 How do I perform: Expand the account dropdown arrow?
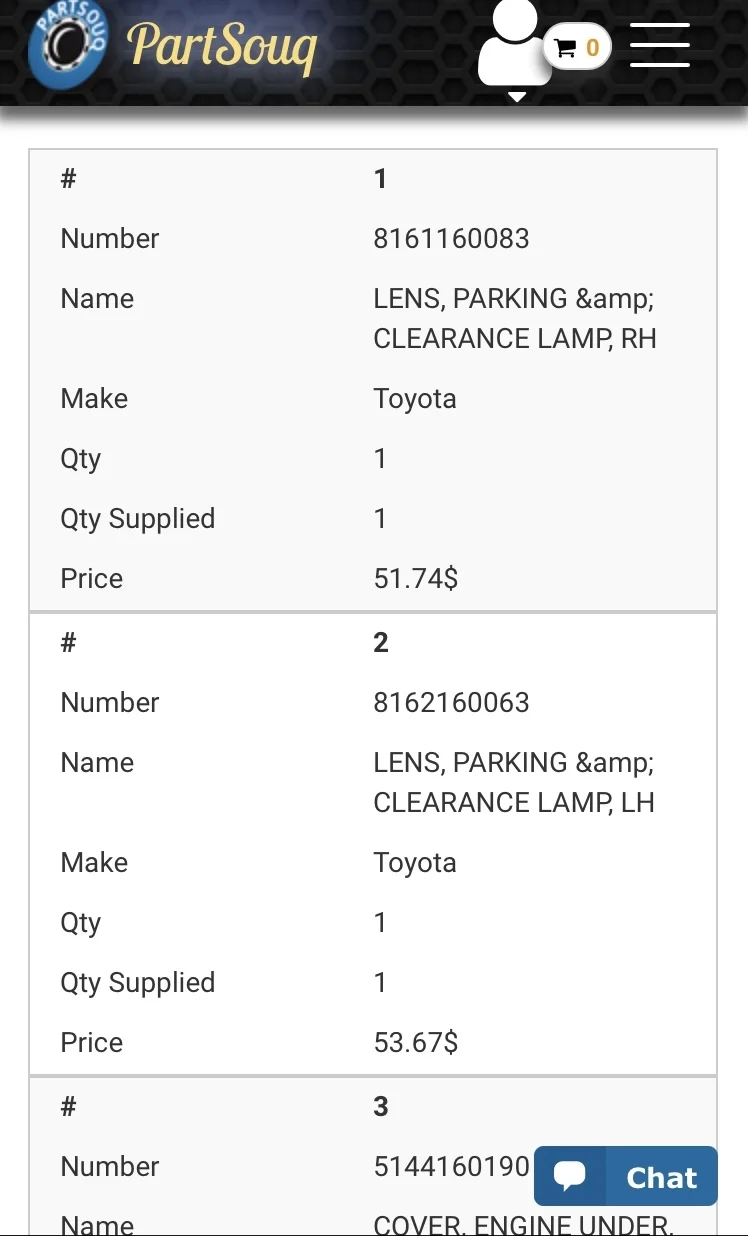pyautogui.click(x=517, y=97)
